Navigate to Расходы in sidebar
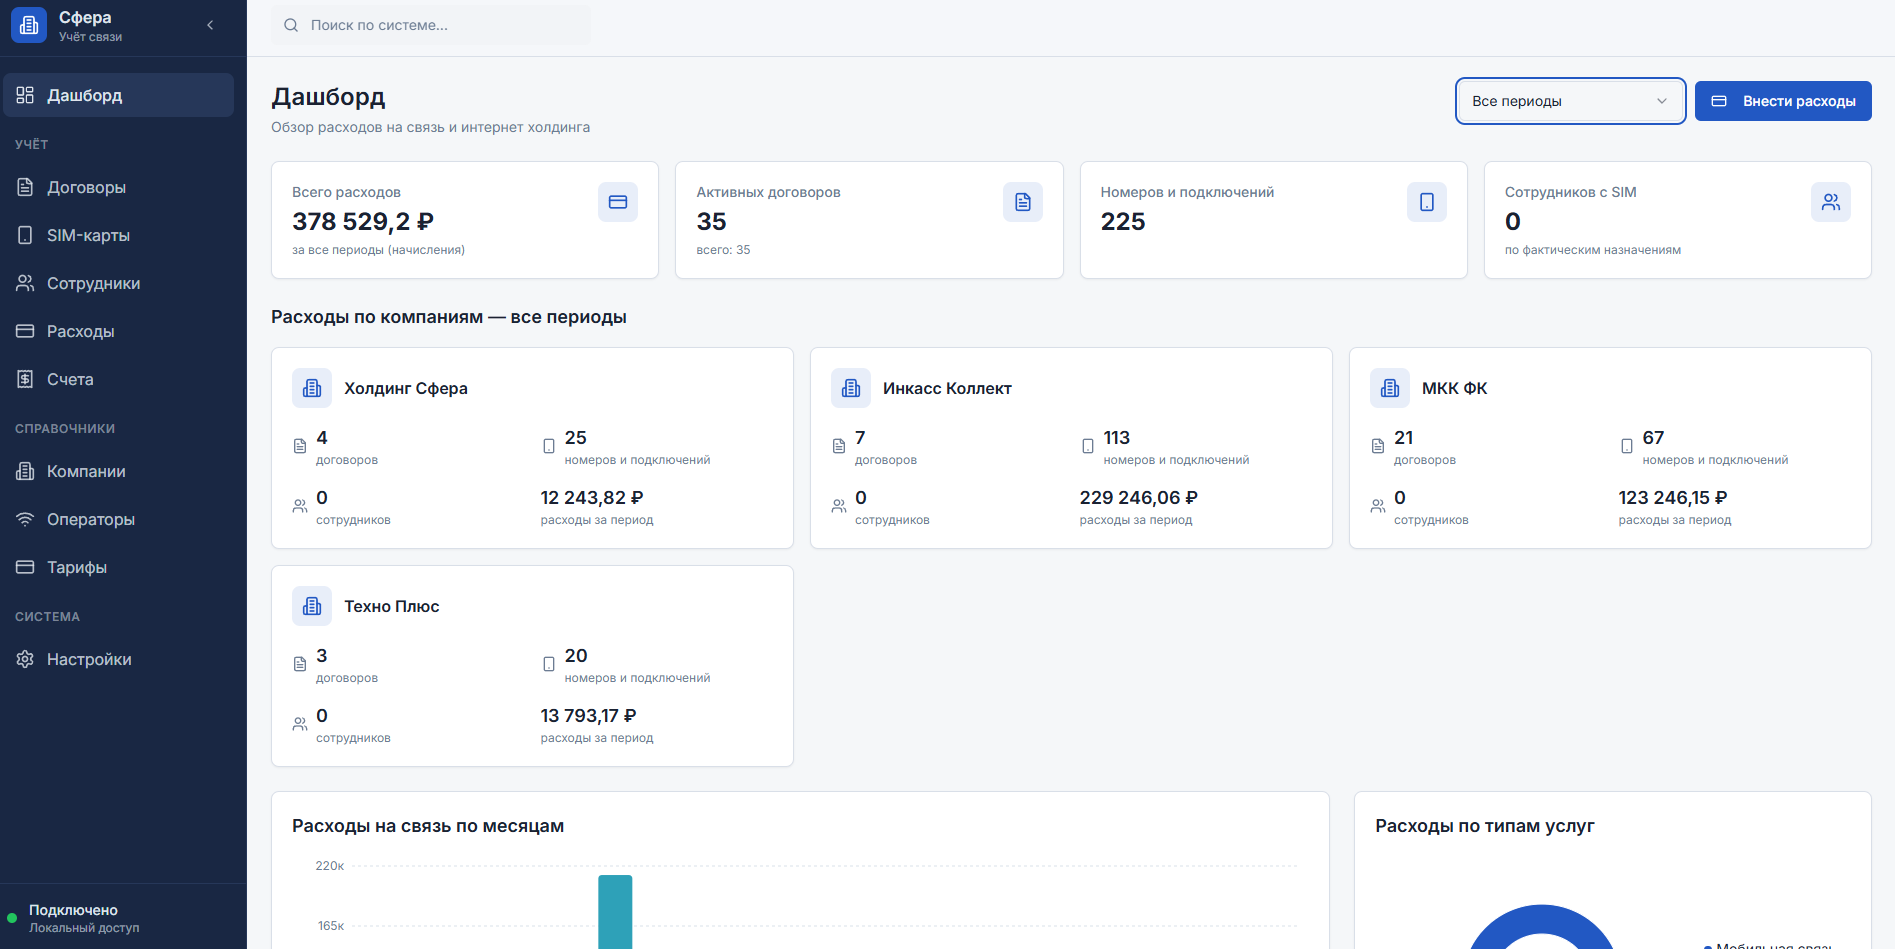This screenshot has width=1895, height=949. tap(119, 331)
